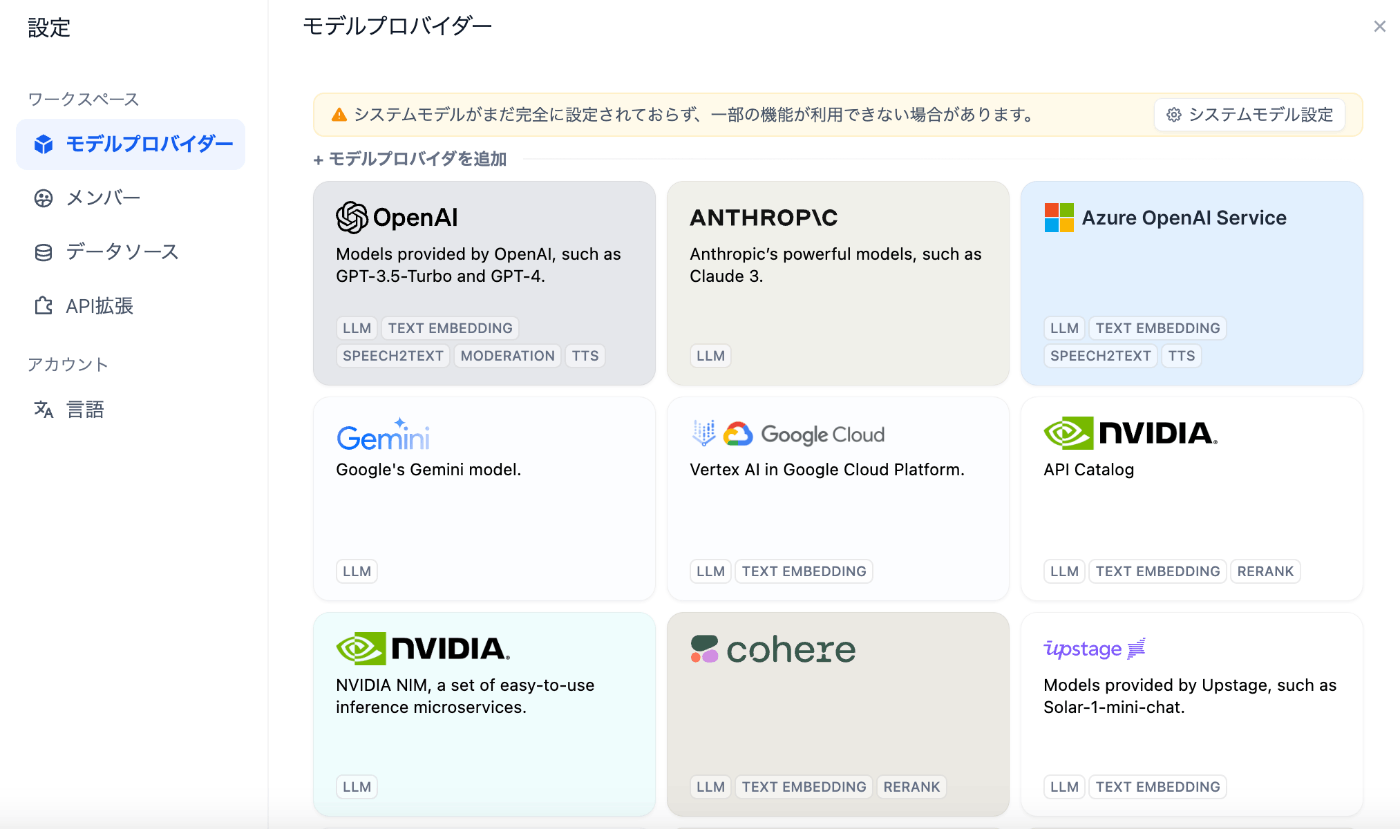Click the LLM tag on Gemini card
1400x829 pixels.
pyautogui.click(x=357, y=571)
